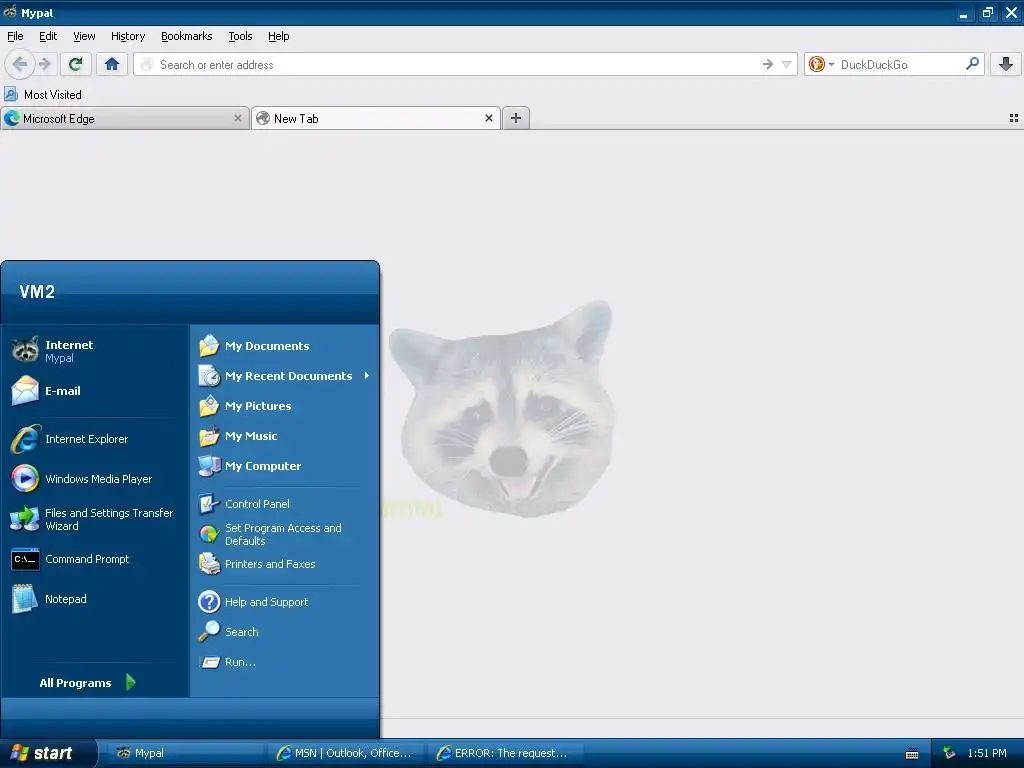This screenshot has width=1024, height=768.
Task: Click the Go arrow in address bar
Action: click(x=767, y=64)
